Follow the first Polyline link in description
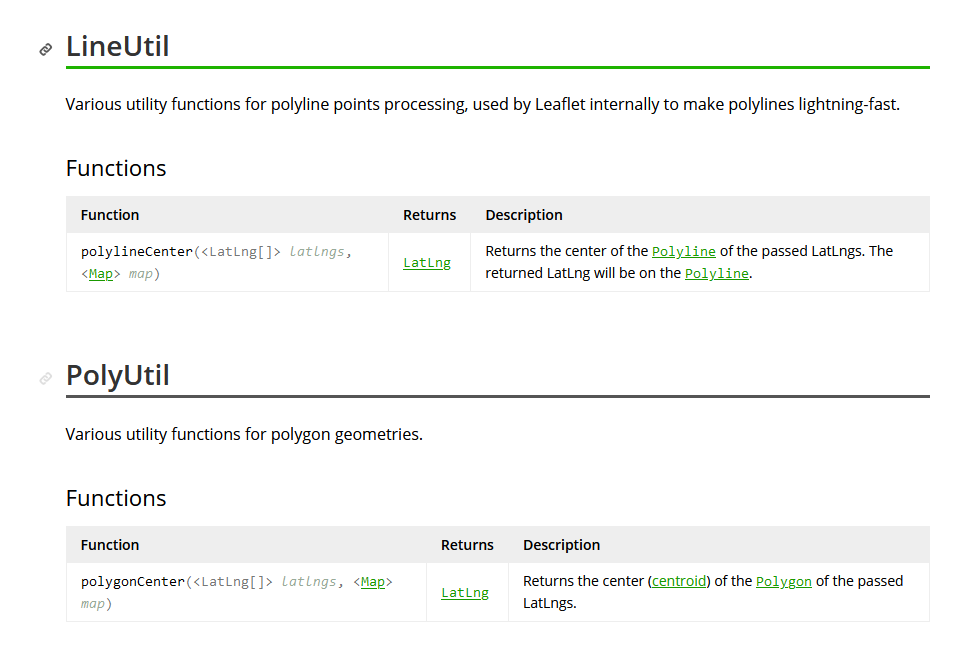This screenshot has height=645, width=968. (683, 252)
